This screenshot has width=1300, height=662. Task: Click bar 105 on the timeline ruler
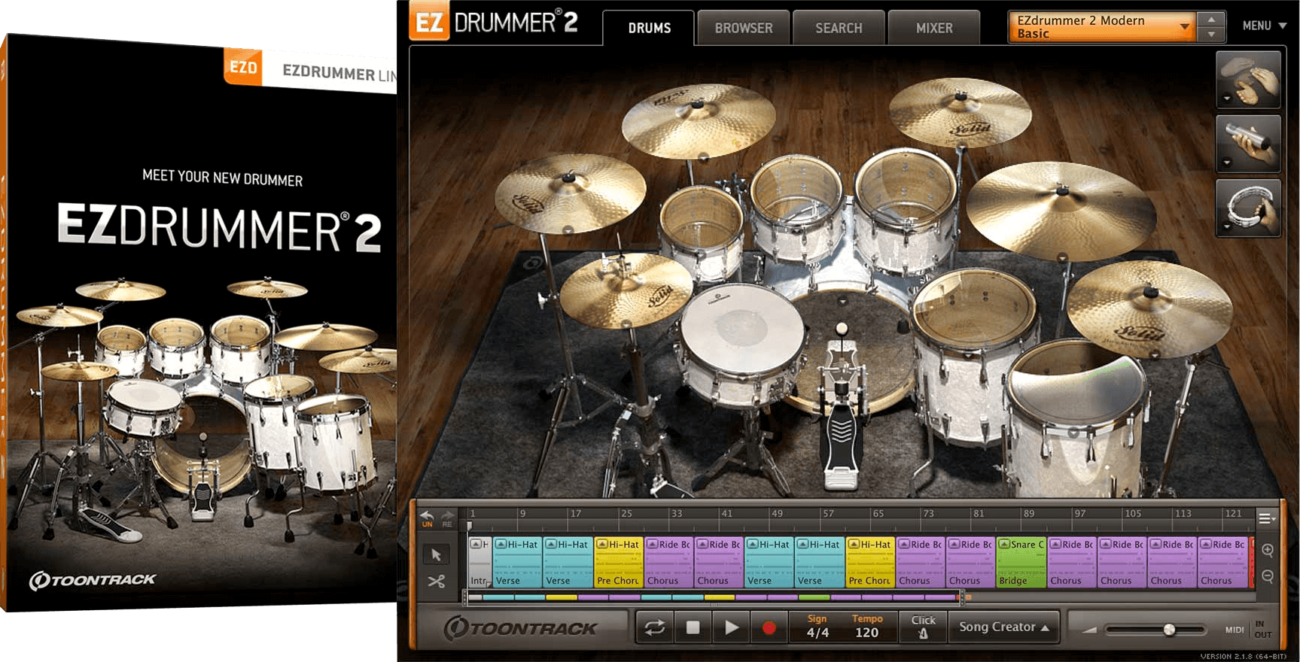click(1132, 514)
